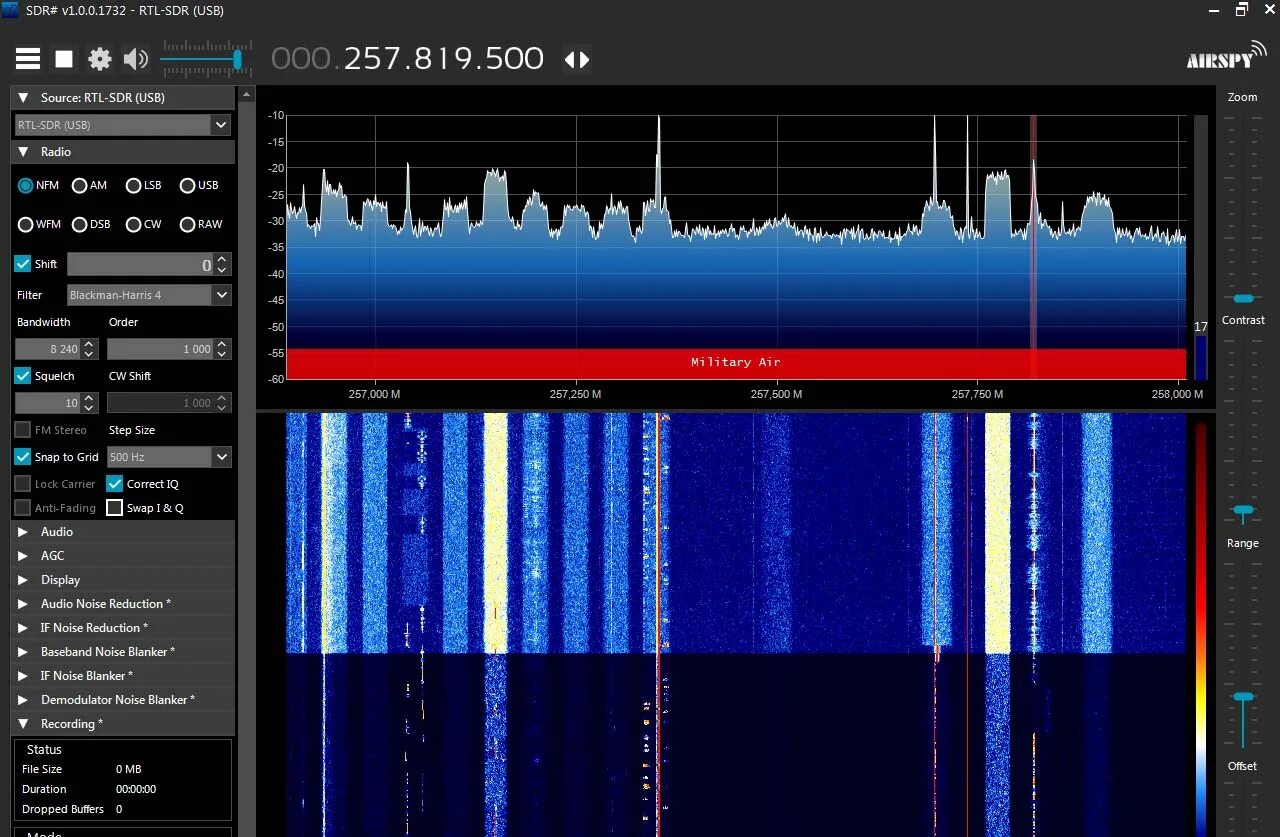
Task: Toggle the Correct IQ checkbox
Action: (x=114, y=483)
